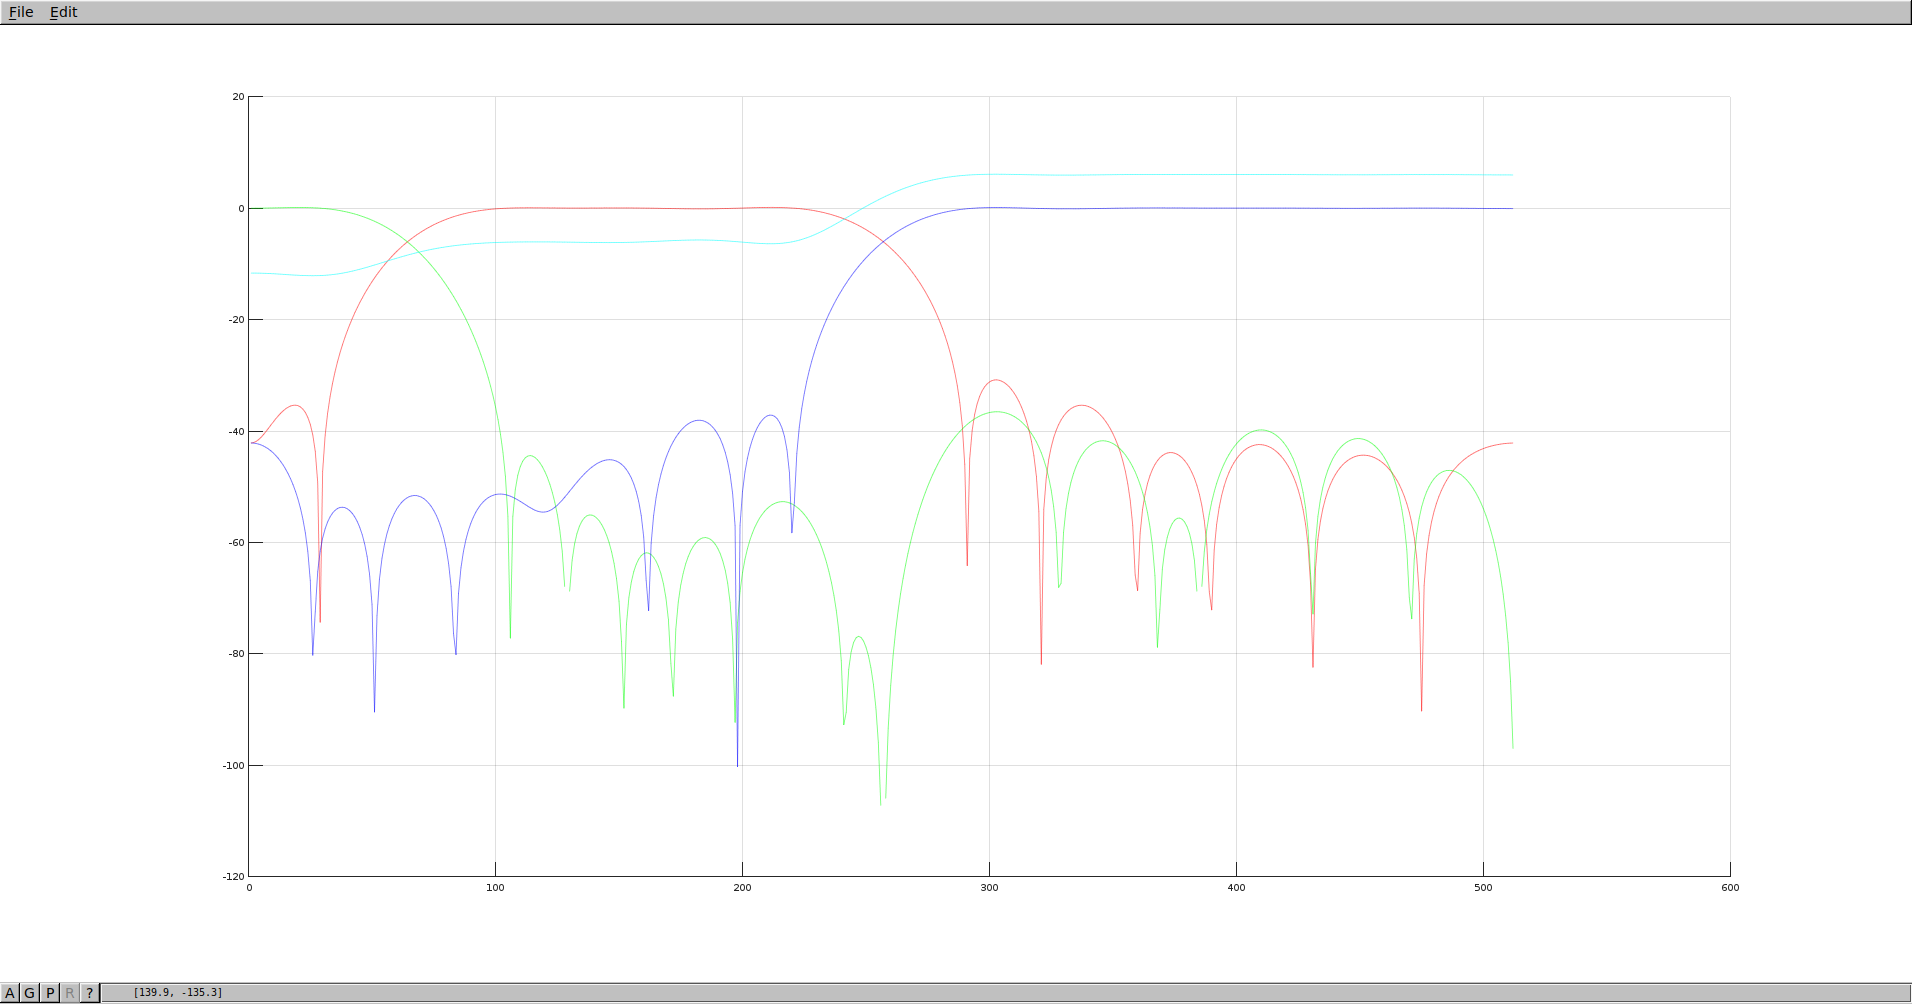Click the greyed-out 'R' rotate button
The width and height of the screenshot is (1912, 1004).
point(70,993)
